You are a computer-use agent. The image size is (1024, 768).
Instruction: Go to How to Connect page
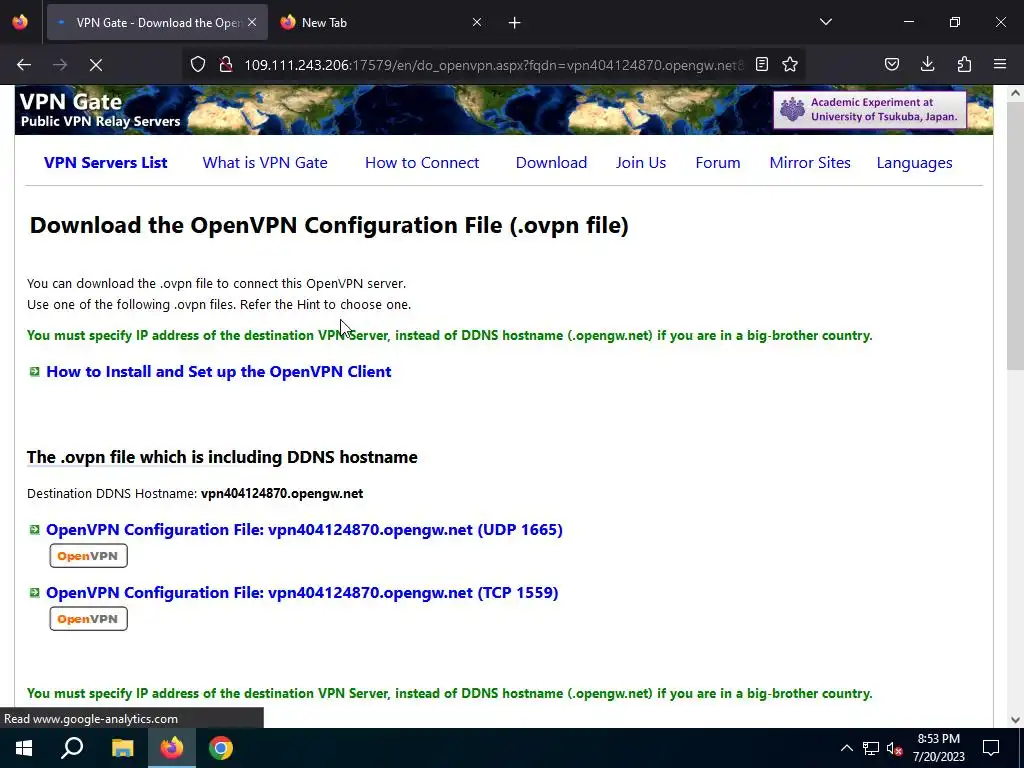click(x=422, y=163)
